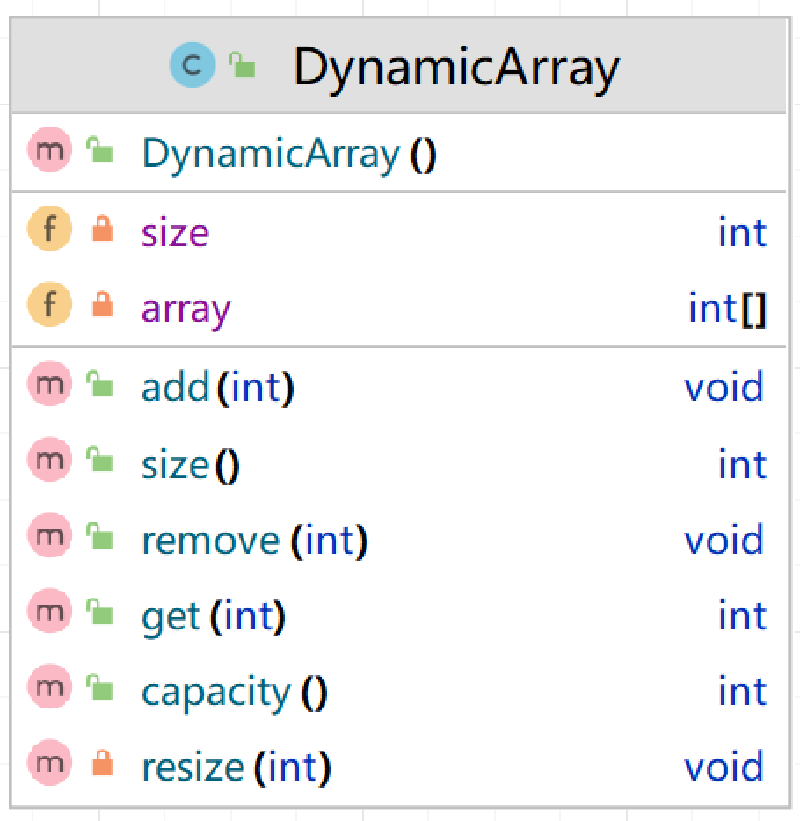Click int return type of capacity()
This screenshot has width=800, height=821.
click(742, 691)
